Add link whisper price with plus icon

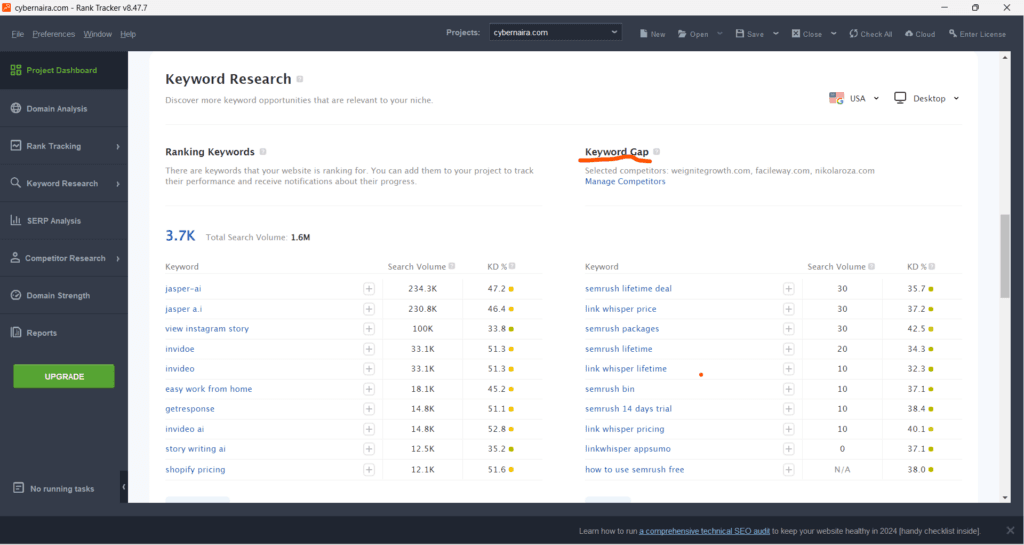[788, 309]
